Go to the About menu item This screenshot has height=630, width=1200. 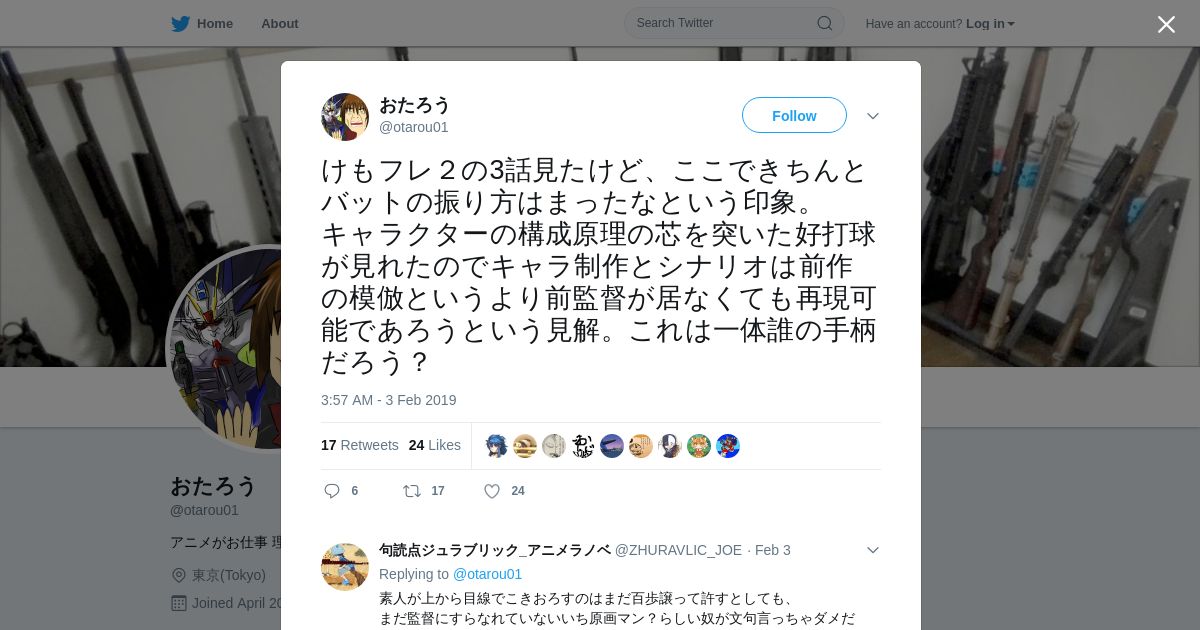coord(279,24)
